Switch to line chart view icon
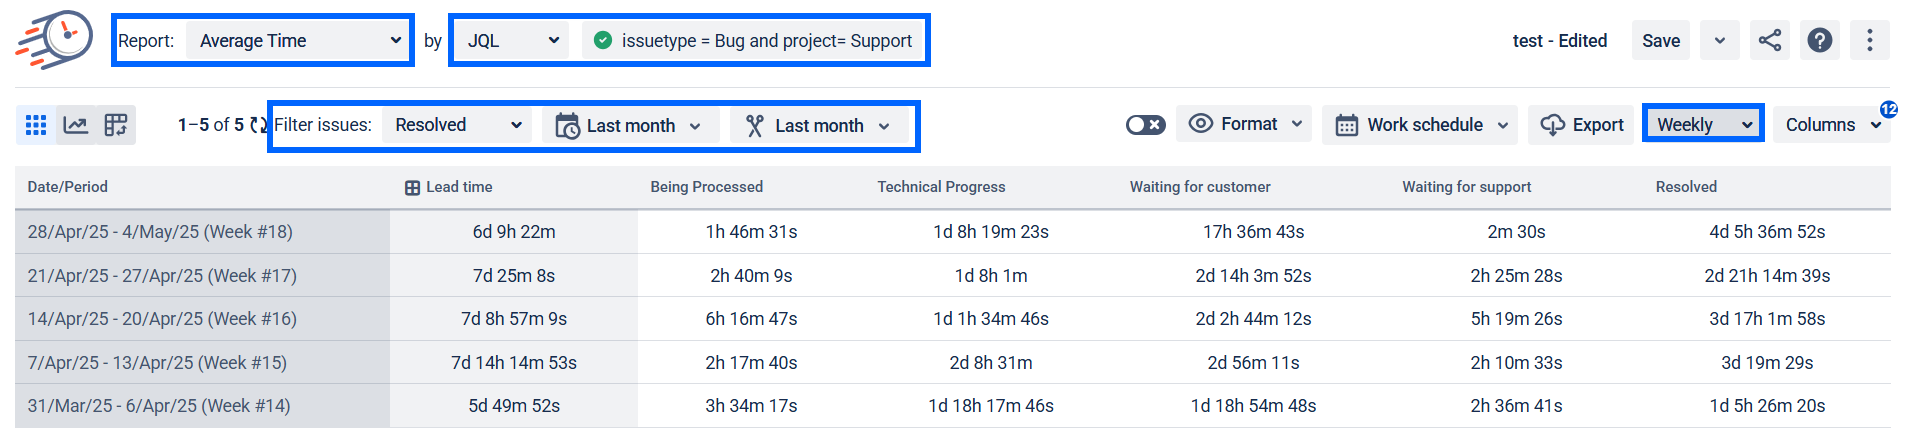Viewport: 1909px width, 432px height. [x=76, y=125]
